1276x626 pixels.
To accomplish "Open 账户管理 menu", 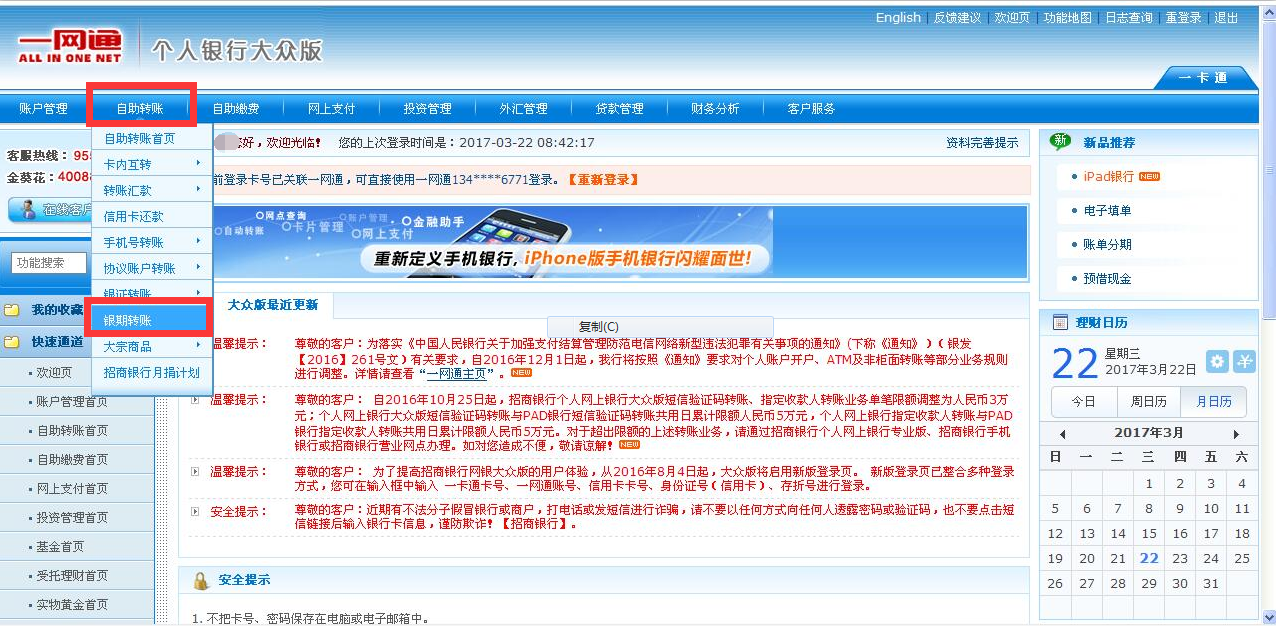I will pos(44,108).
